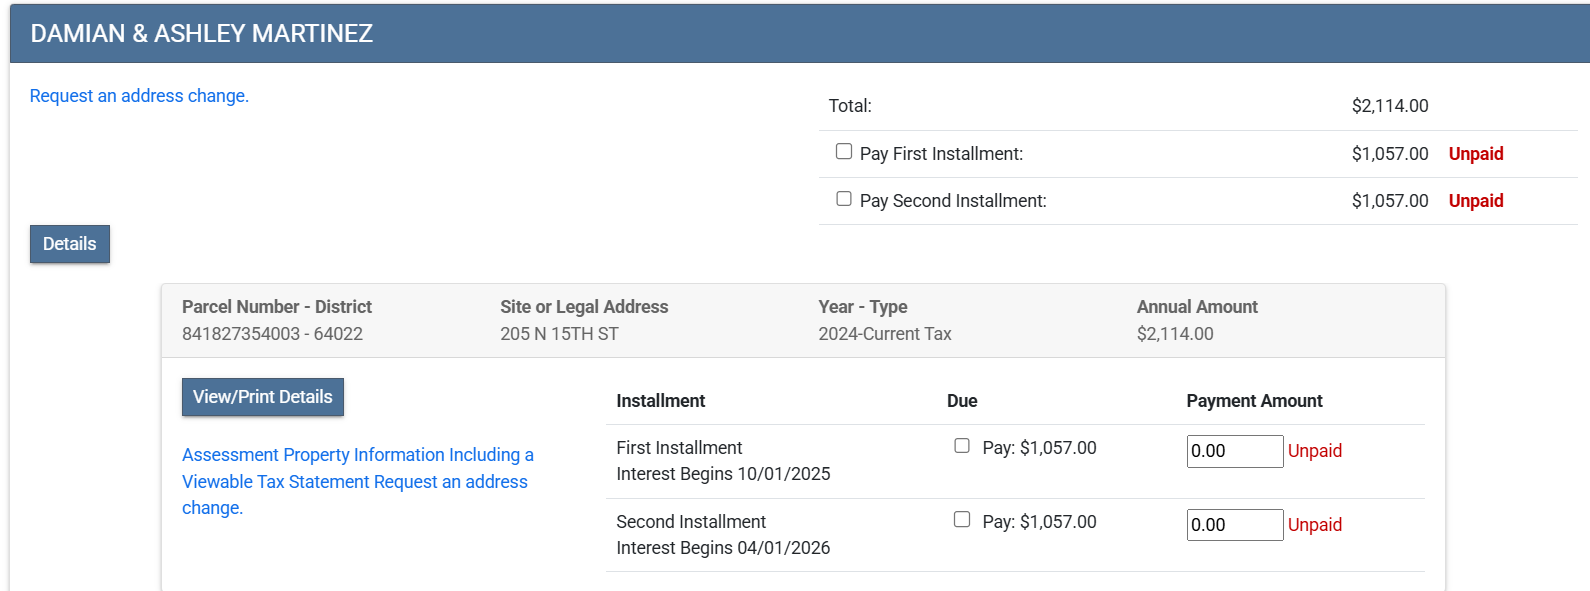Click Unpaid status beside Pay Second Installment
1590x591 pixels.
[x=1475, y=201]
